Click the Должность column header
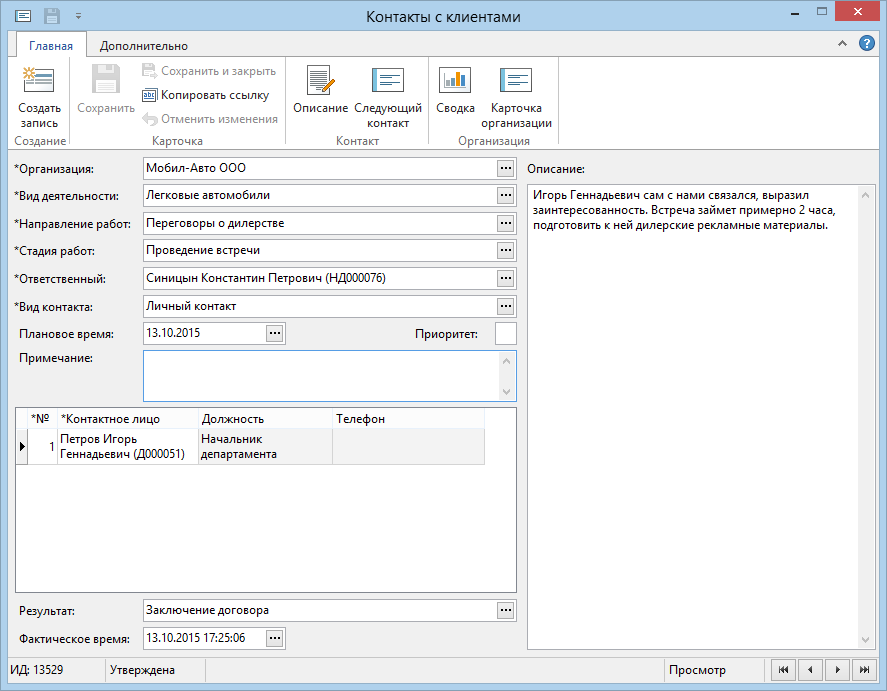The height and width of the screenshot is (691, 887). pyautogui.click(x=265, y=419)
